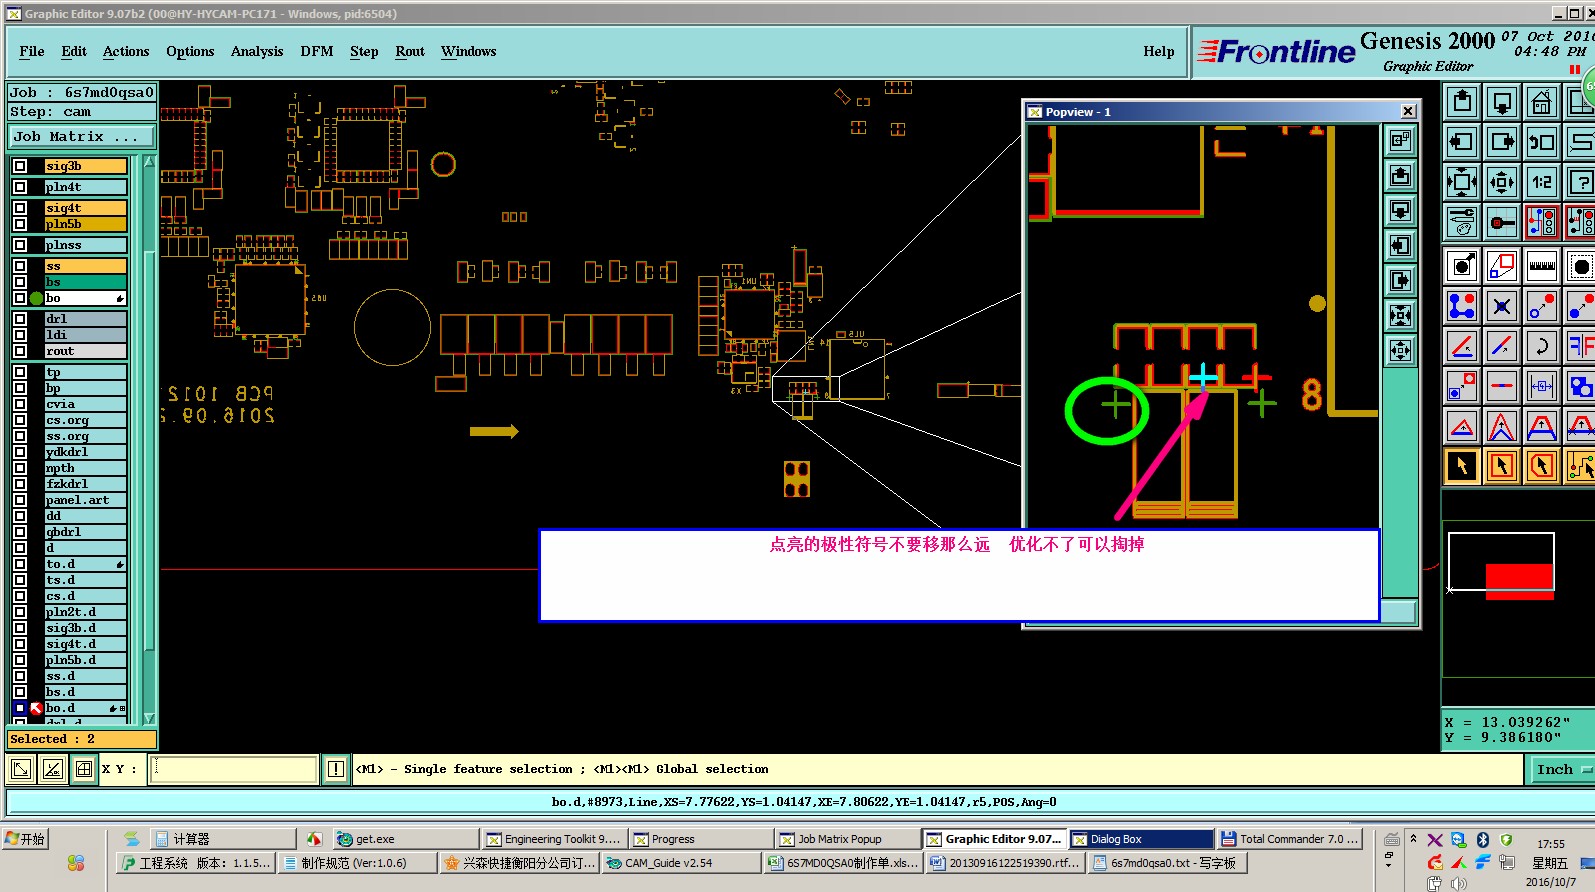1595x892 pixels.
Task: Click the red overview area thumbnail
Action: click(1519, 581)
